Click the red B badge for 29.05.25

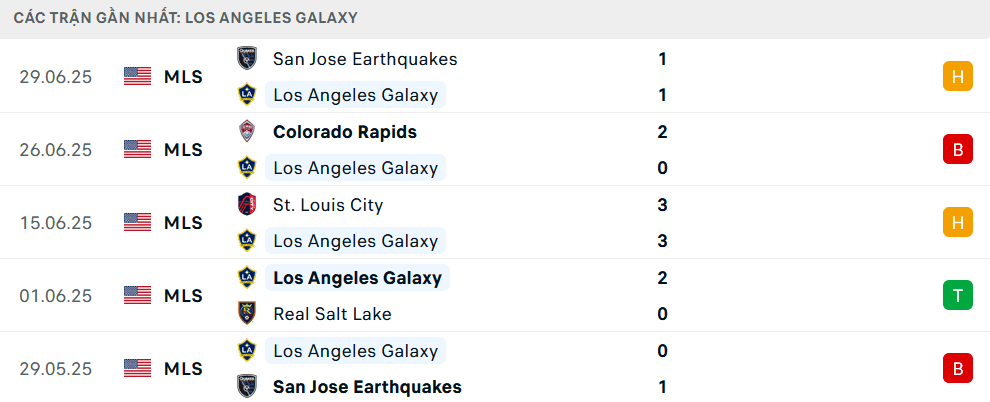tap(957, 368)
